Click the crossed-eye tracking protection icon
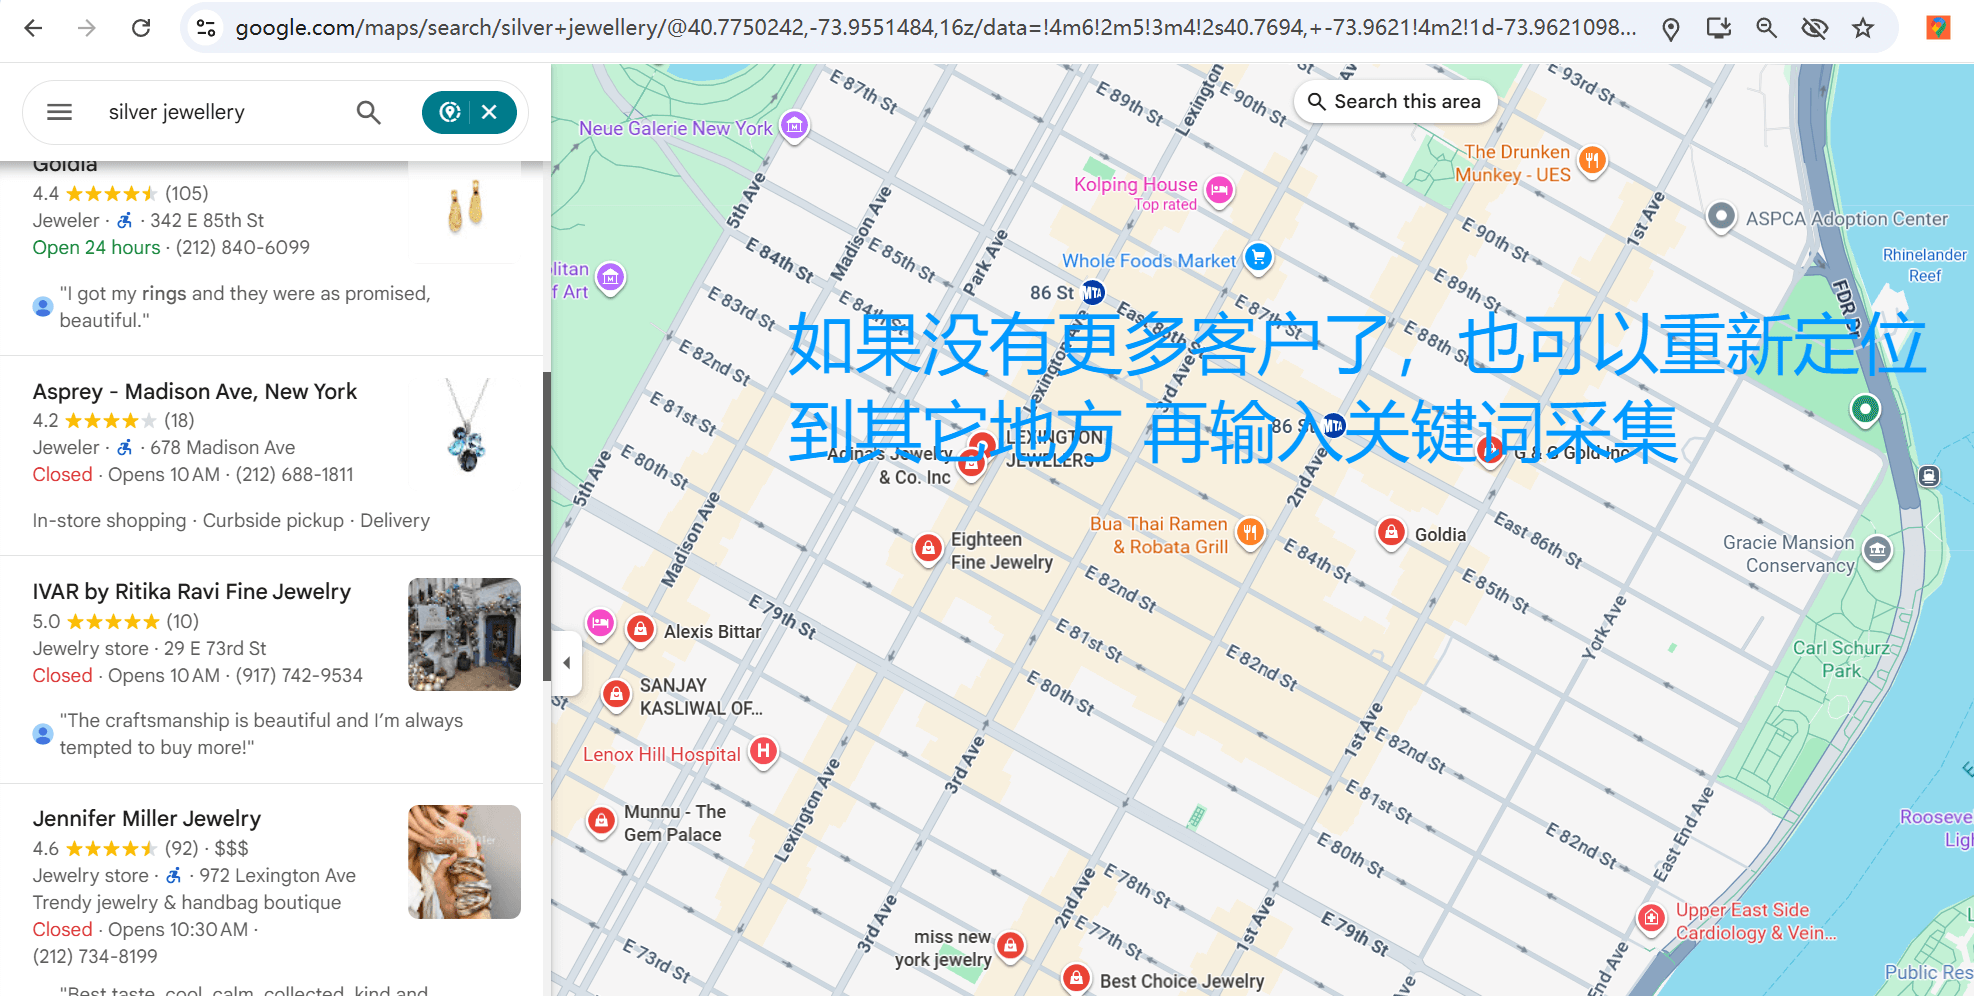The height and width of the screenshot is (996, 1974). point(1814,28)
